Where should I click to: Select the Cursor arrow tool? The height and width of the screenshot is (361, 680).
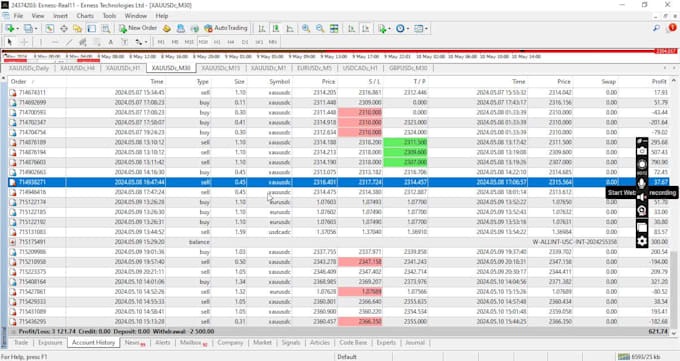pos(10,42)
